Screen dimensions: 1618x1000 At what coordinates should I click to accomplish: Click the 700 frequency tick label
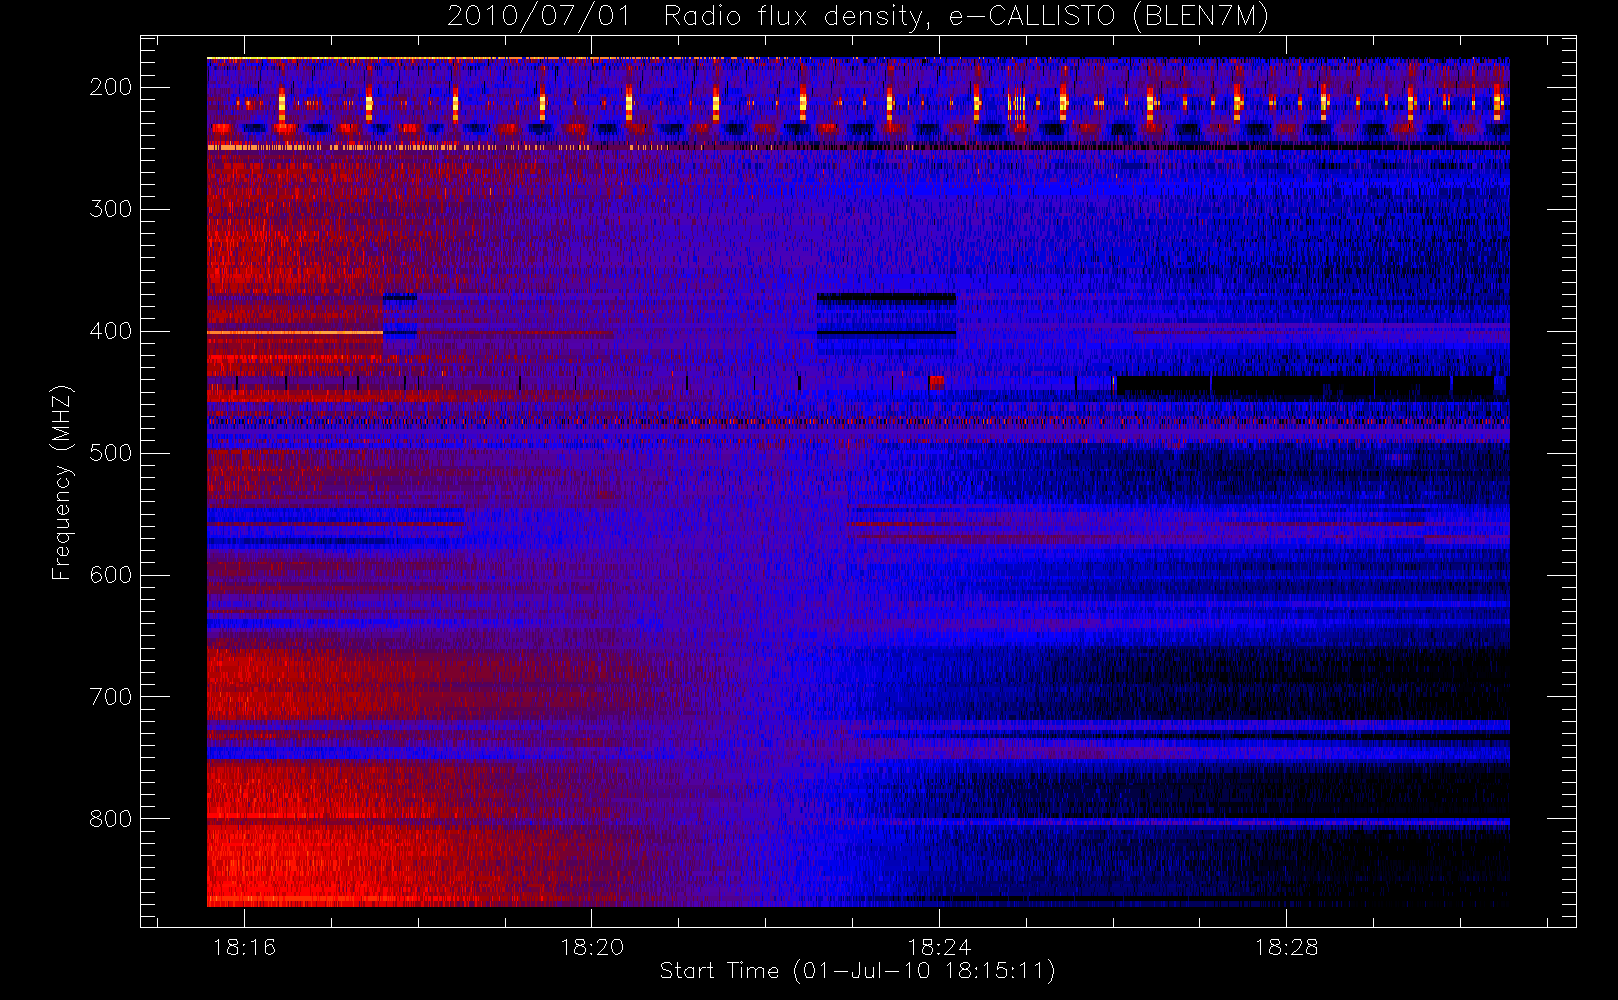pos(111,697)
